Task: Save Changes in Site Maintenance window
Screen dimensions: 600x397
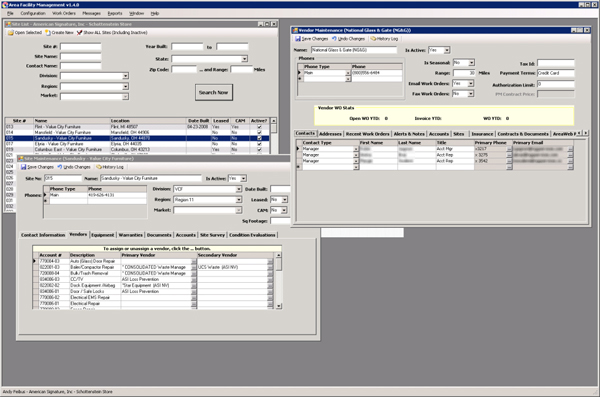Action: click(x=37, y=167)
